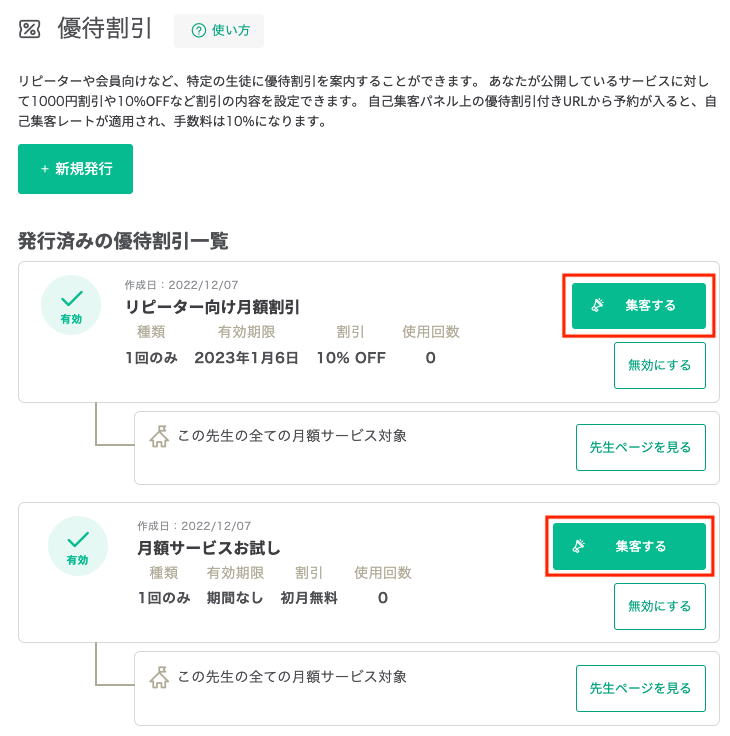Image resolution: width=730 pixels, height=736 pixels.
Task: Click the 発行済みの優待割引一覧 heading
Action: point(123,241)
